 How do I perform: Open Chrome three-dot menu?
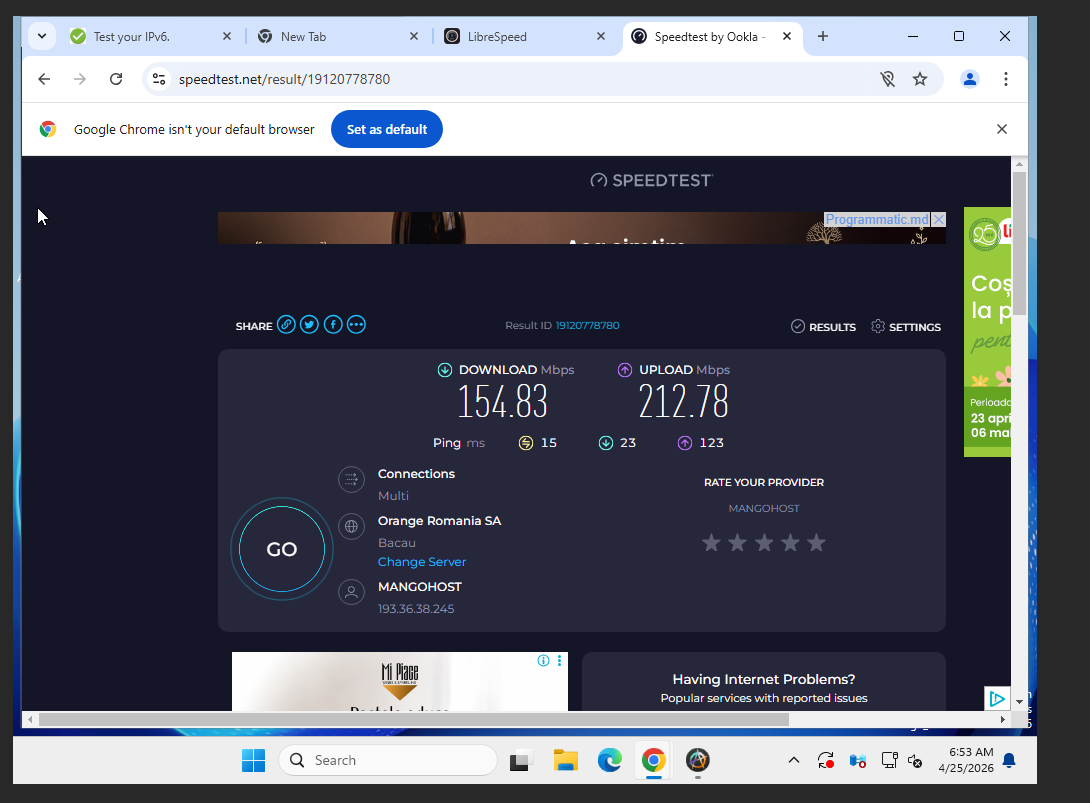tap(1005, 79)
